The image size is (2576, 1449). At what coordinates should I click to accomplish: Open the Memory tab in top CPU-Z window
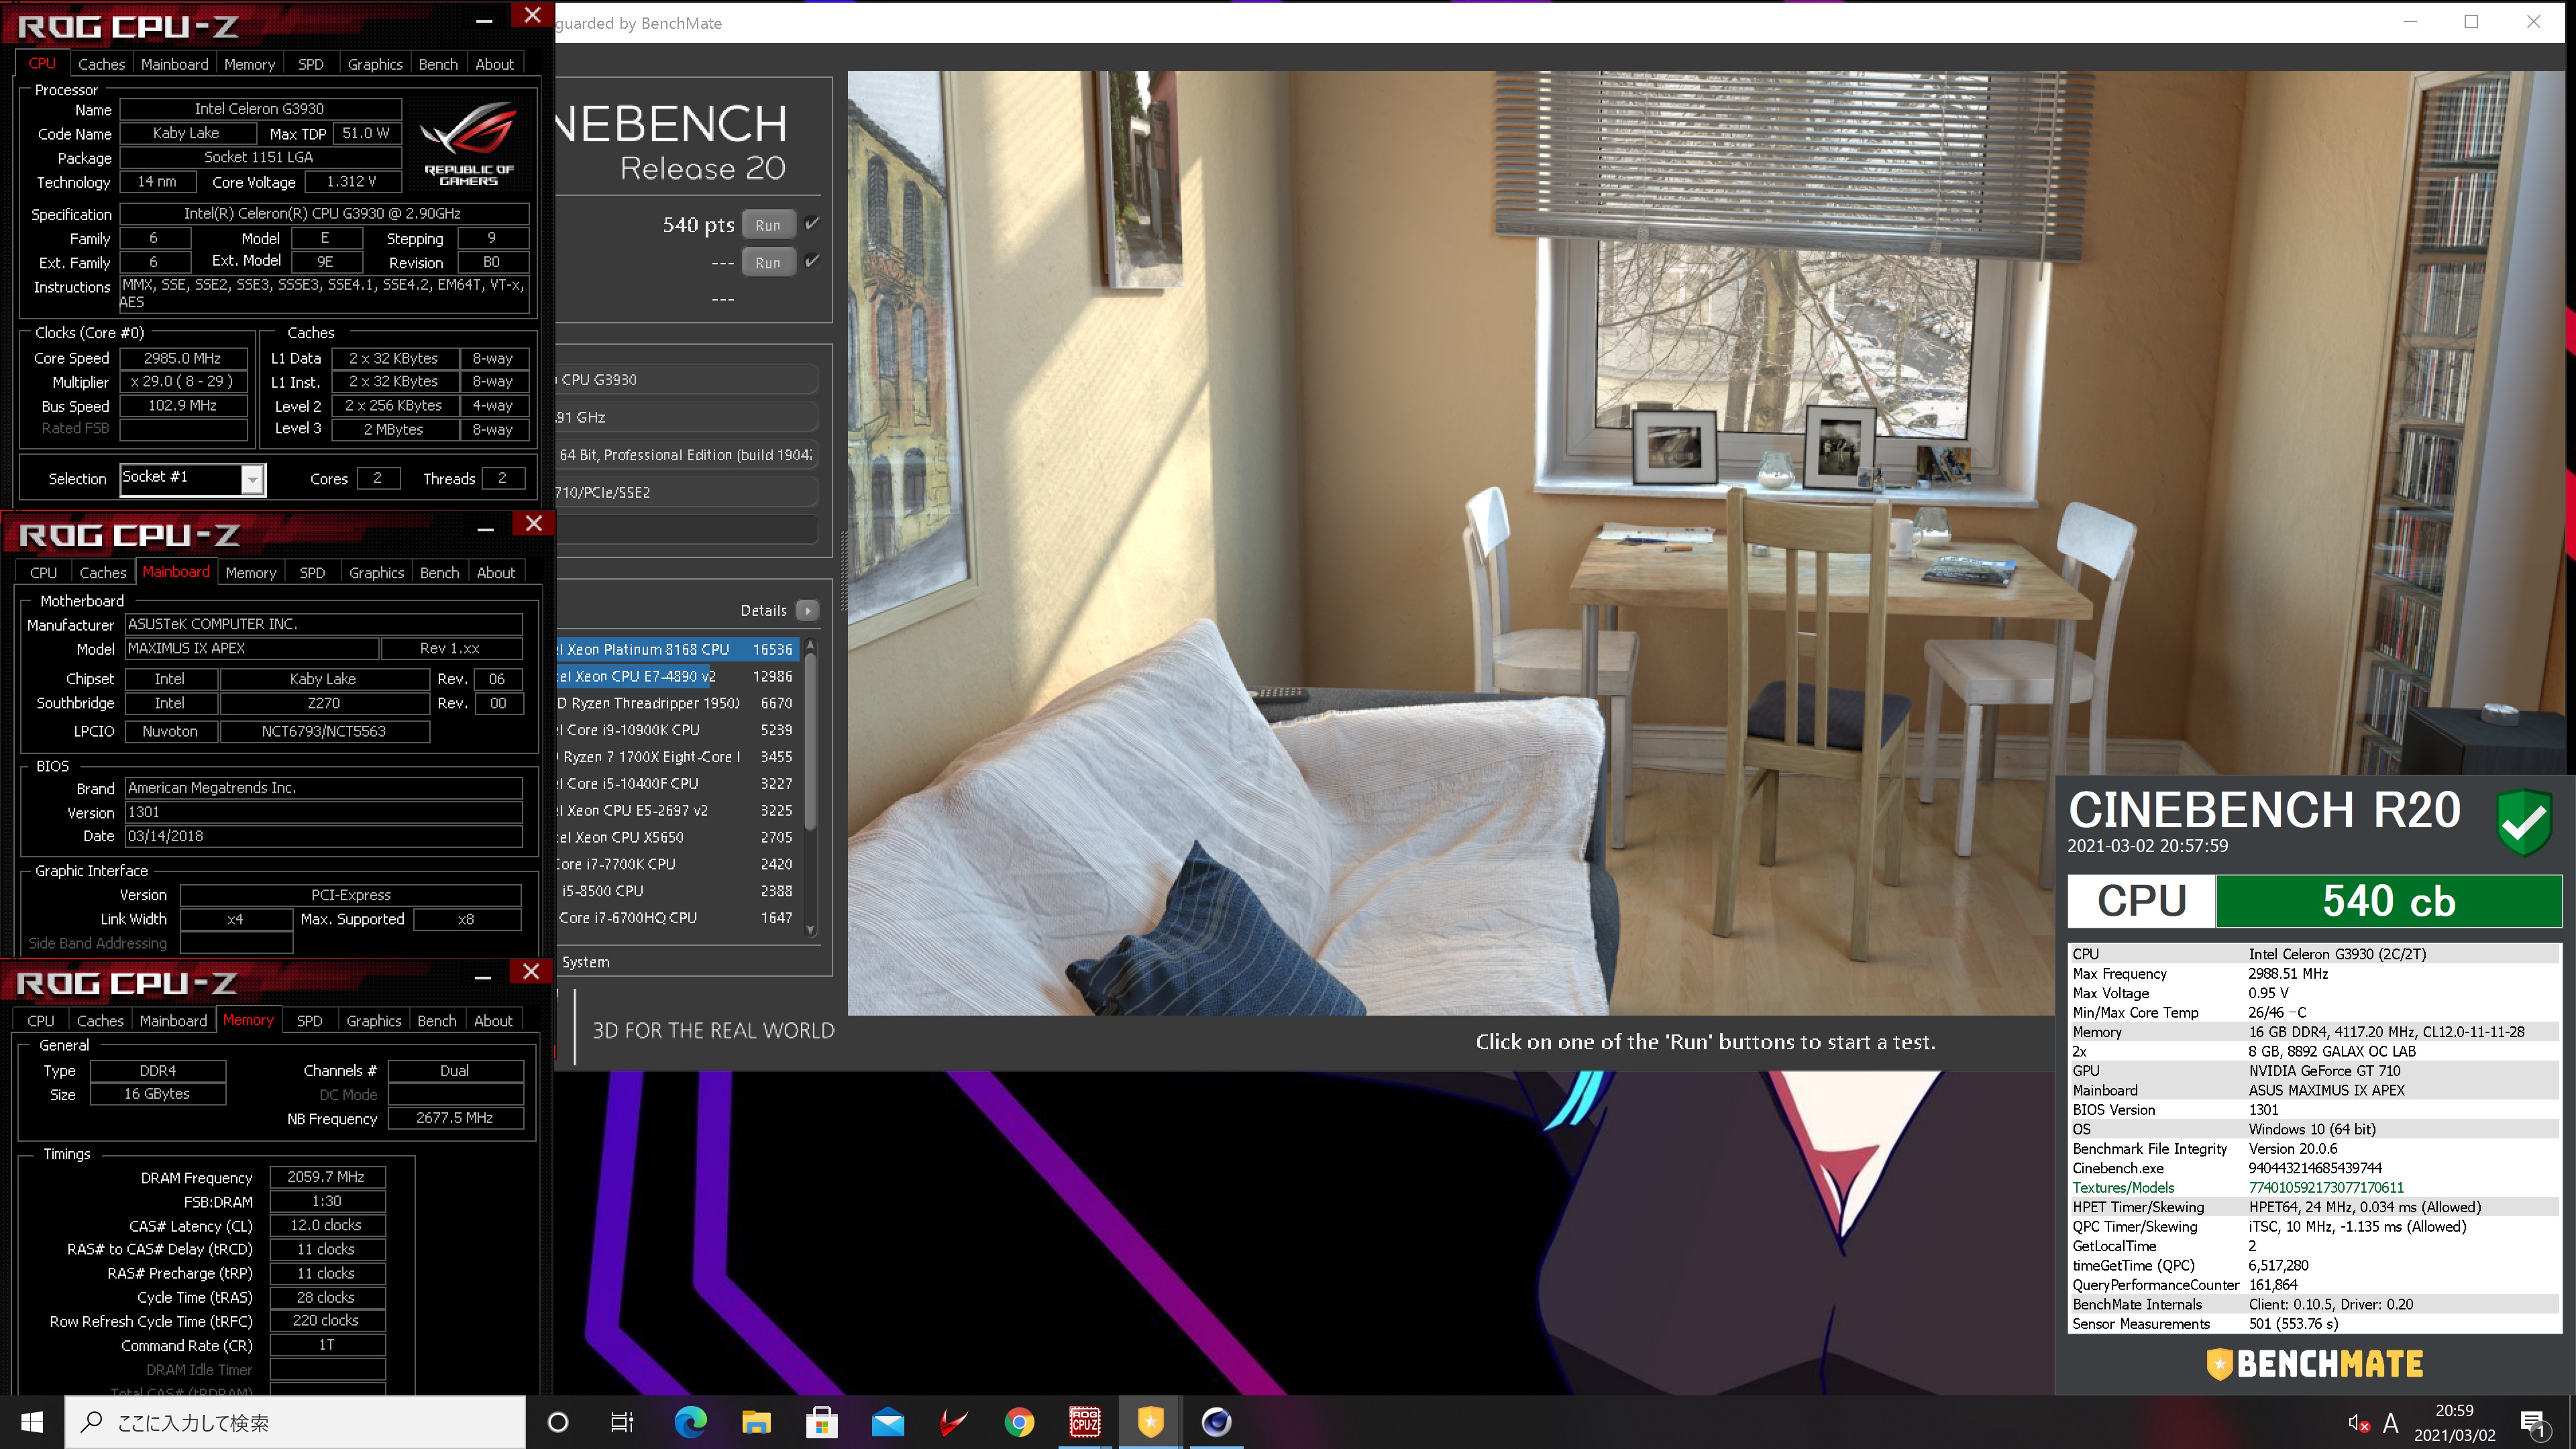[250, 64]
